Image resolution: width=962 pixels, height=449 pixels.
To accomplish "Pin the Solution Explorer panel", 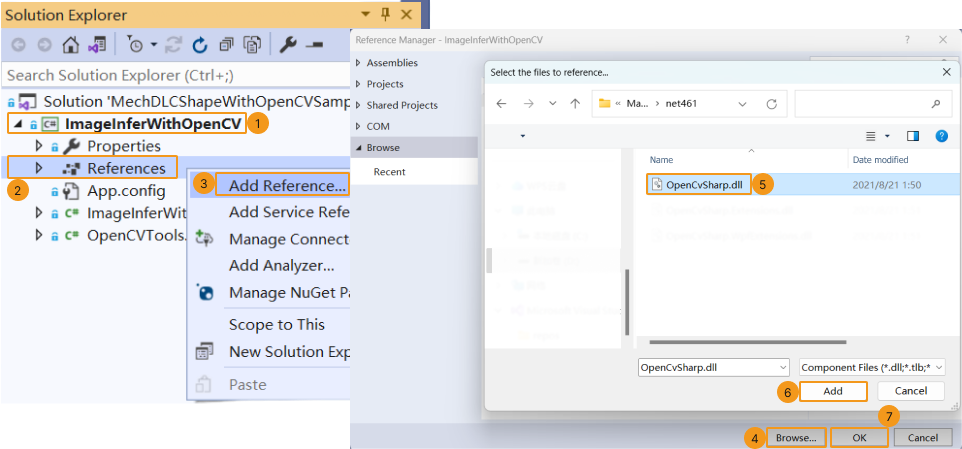I will (x=385, y=14).
